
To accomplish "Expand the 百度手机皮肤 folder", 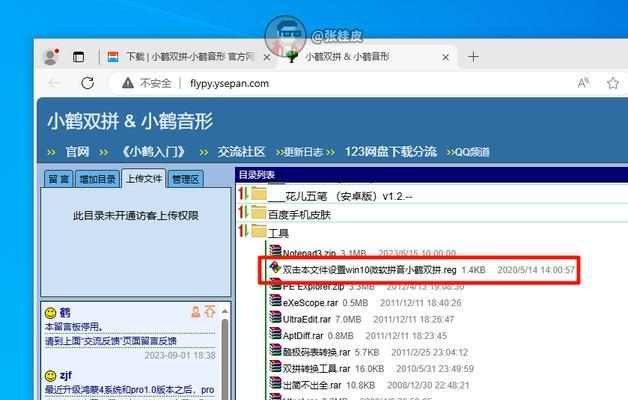I will coord(299,215).
